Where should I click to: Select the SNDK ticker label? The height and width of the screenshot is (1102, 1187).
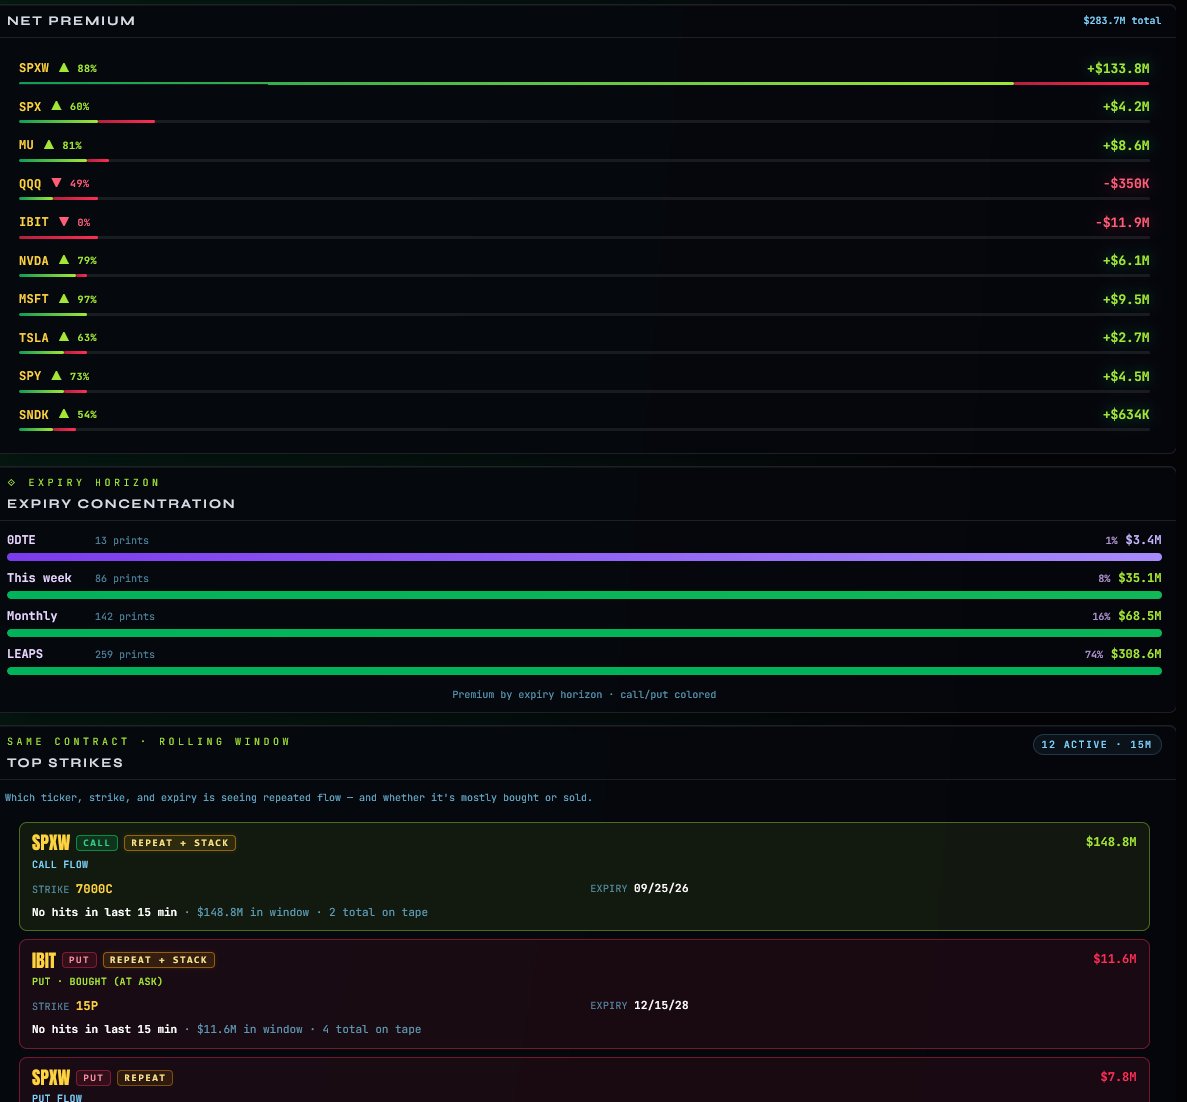pos(33,415)
